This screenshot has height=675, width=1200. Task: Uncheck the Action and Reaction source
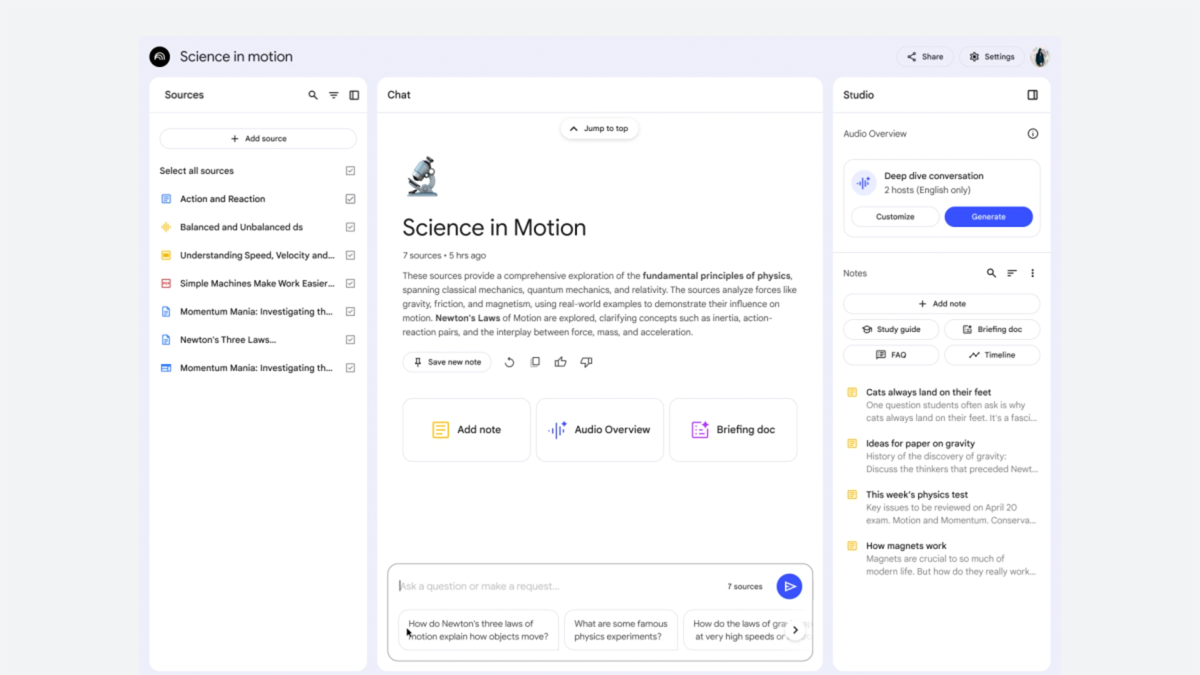click(349, 198)
